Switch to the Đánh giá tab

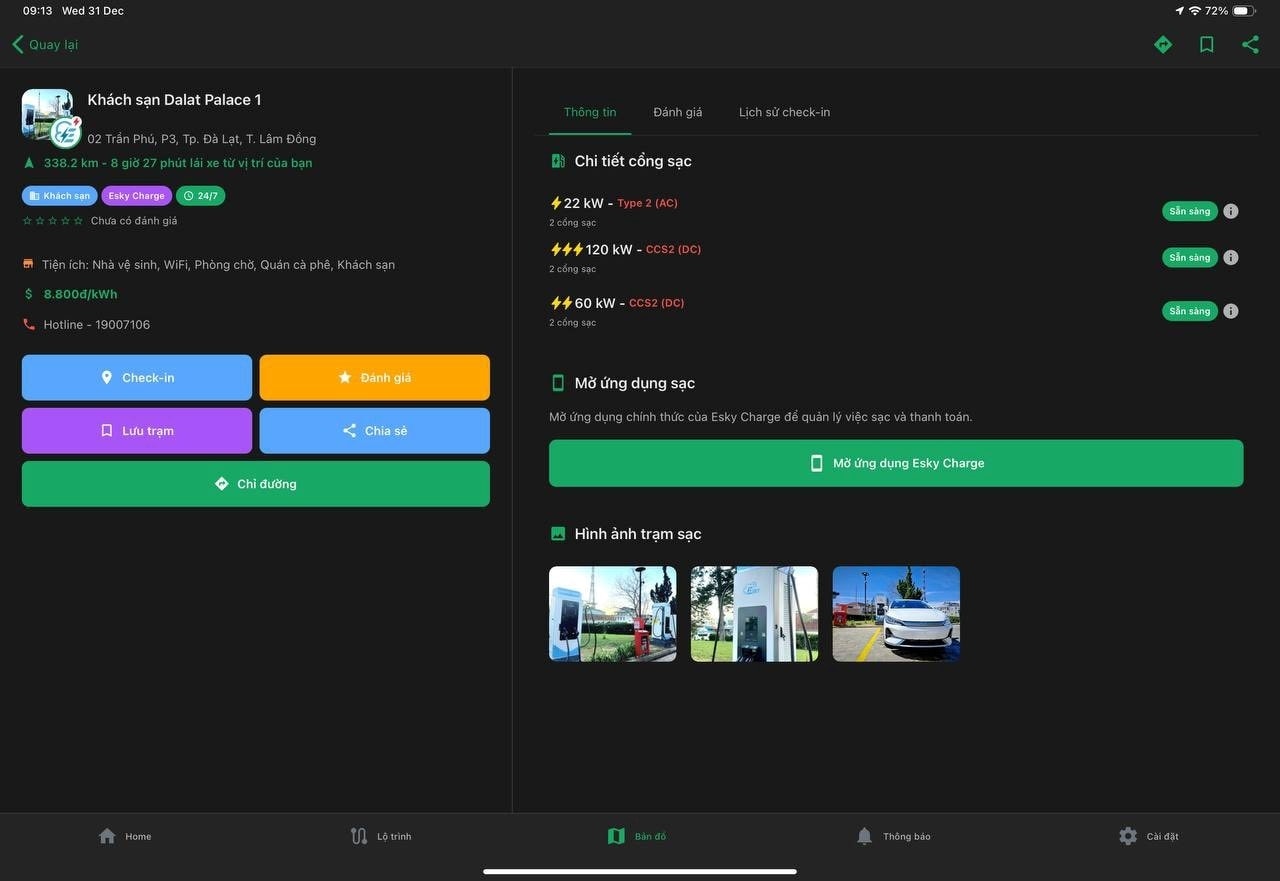[677, 112]
